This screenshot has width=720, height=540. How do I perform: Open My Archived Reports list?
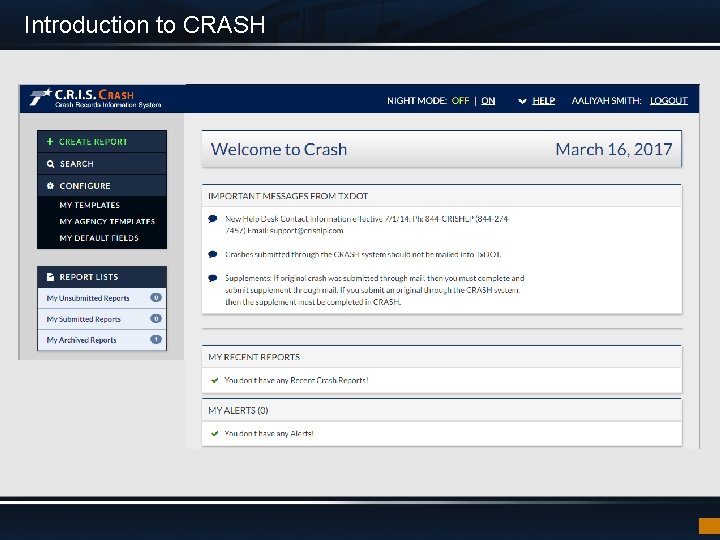pyautogui.click(x=102, y=340)
